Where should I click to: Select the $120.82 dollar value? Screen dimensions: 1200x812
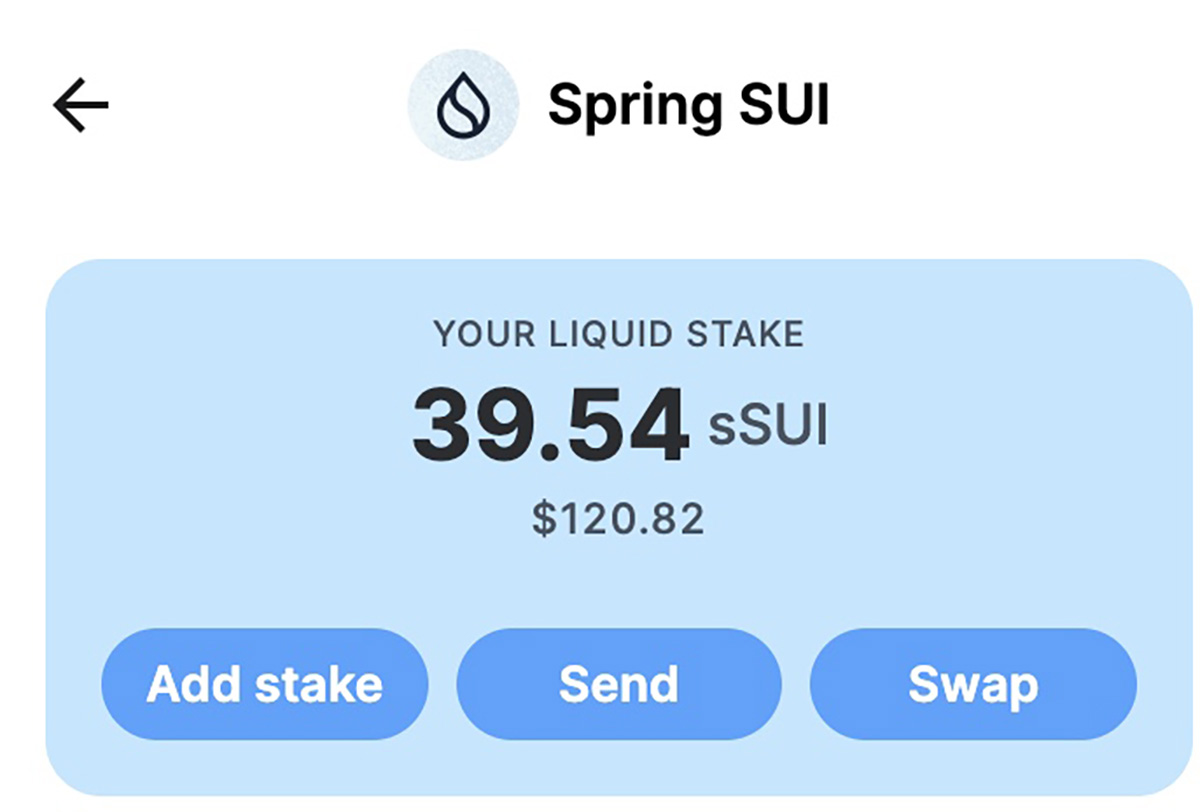(618, 519)
